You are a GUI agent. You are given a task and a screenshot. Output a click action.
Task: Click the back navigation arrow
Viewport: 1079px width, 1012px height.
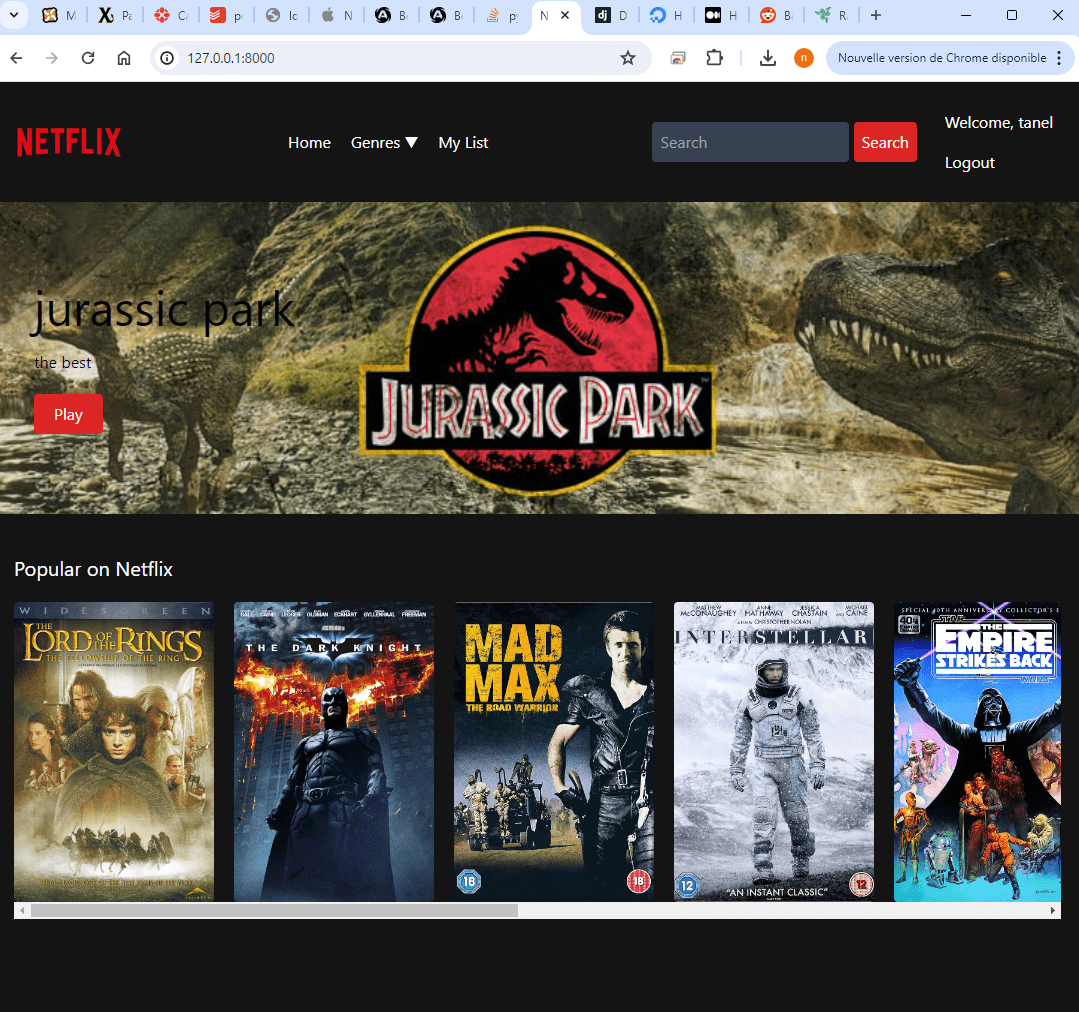tap(16, 57)
